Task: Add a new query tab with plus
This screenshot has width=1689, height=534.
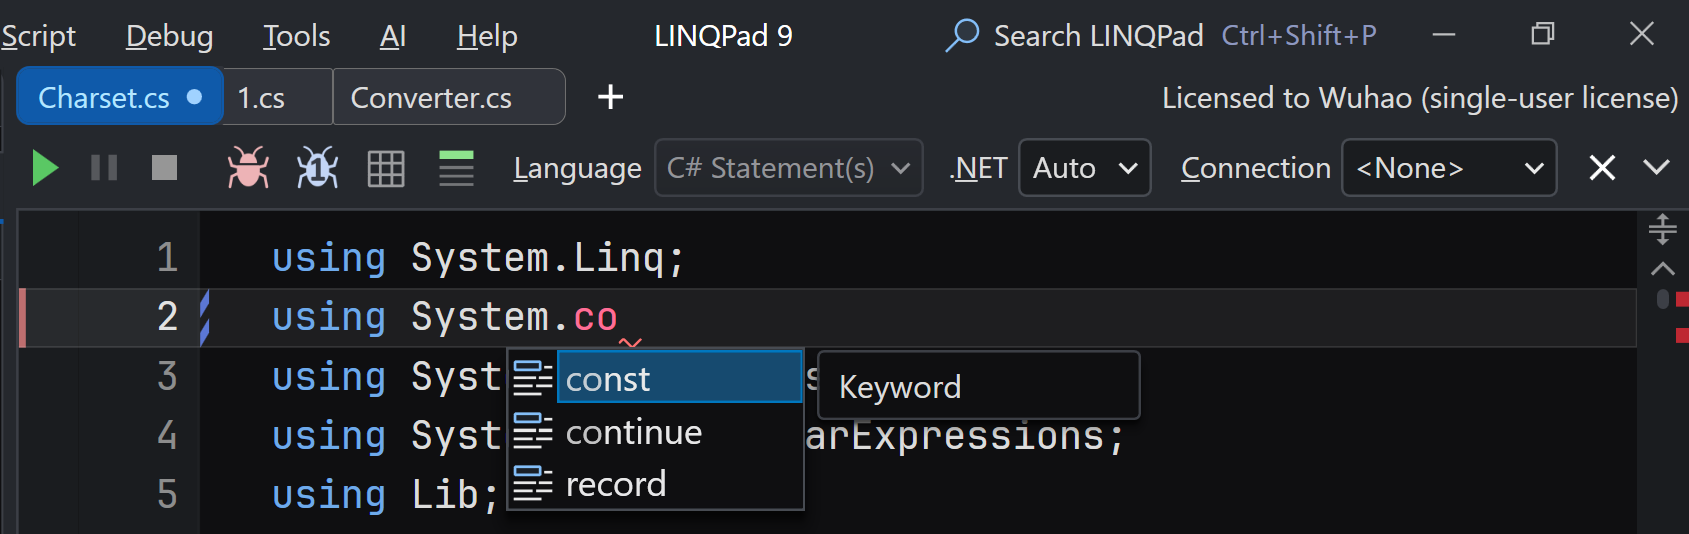Action: click(x=610, y=97)
